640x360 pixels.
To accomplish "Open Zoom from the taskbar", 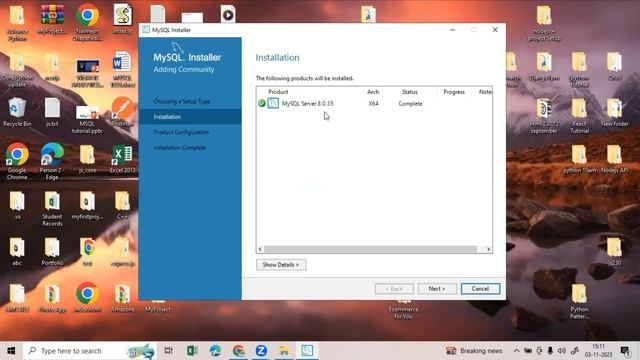I will 261,351.
